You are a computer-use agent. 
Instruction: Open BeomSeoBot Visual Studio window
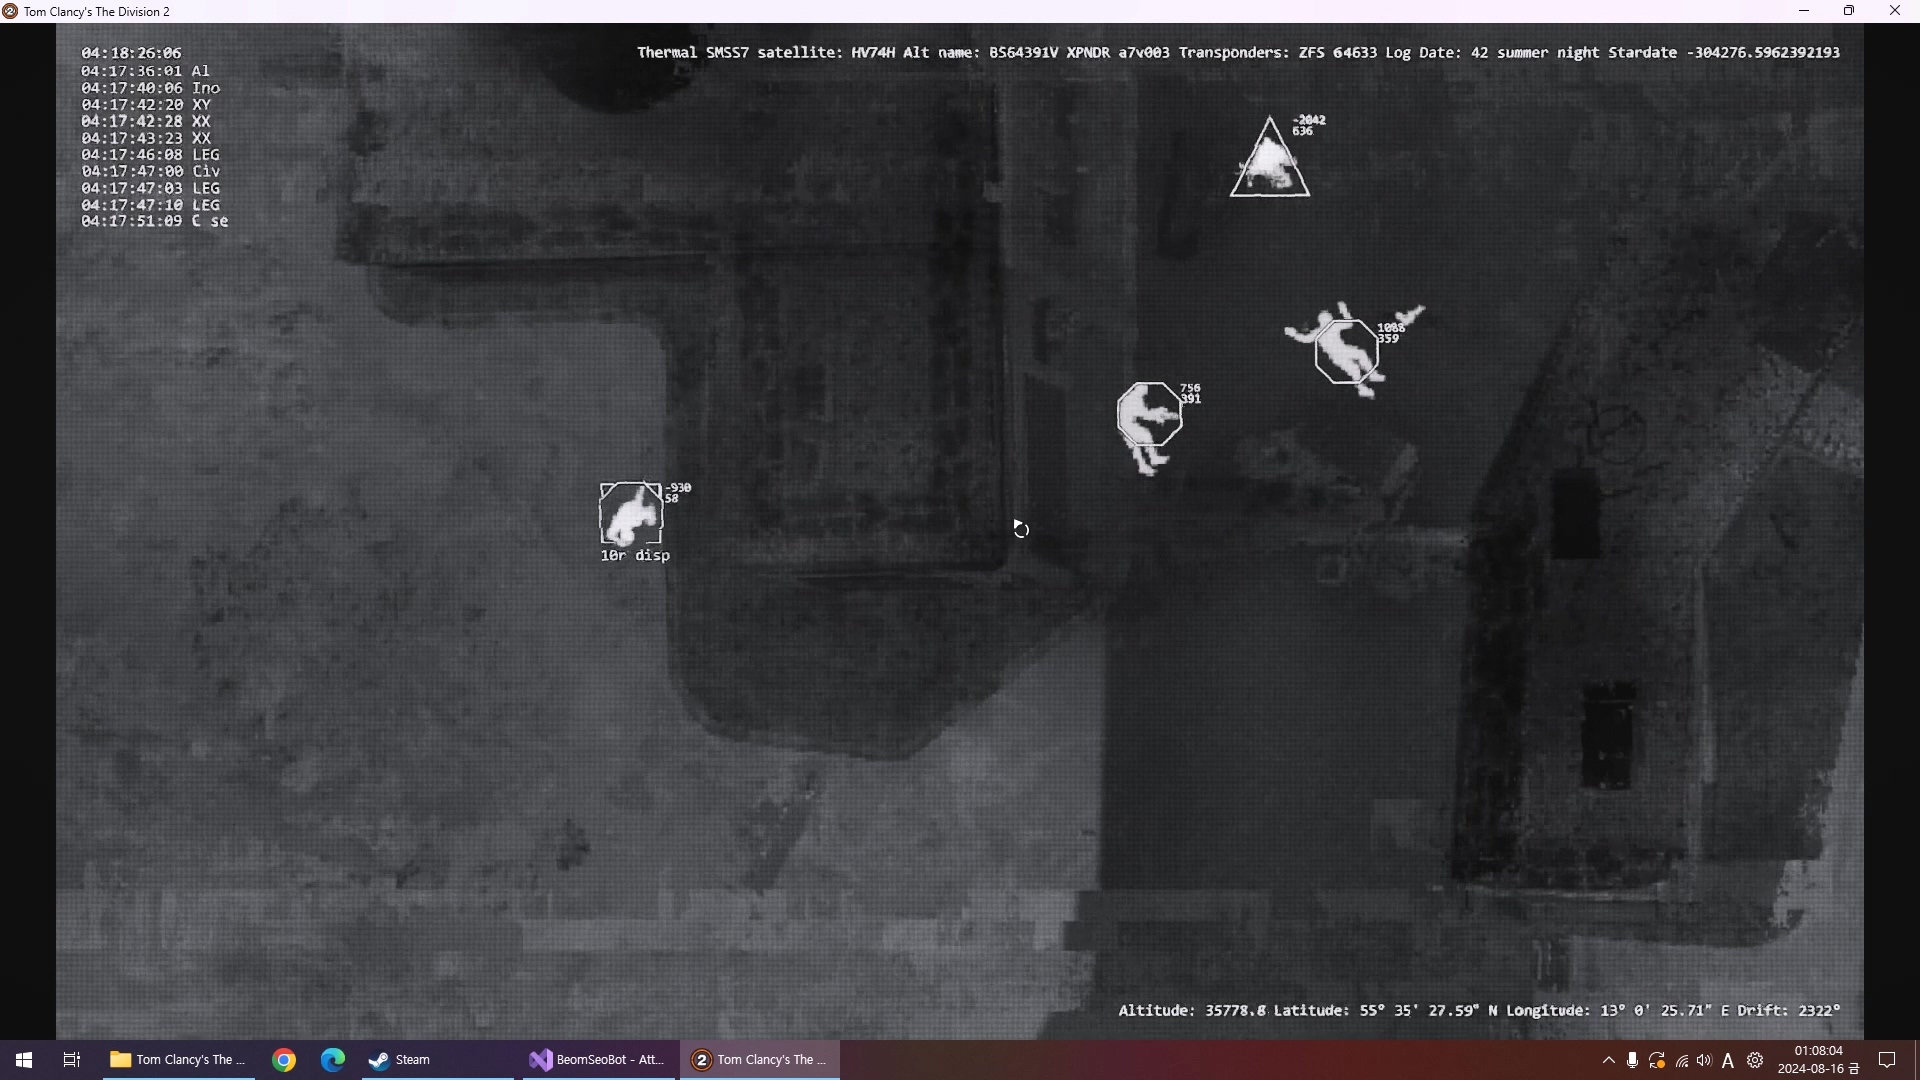pos(598,1060)
